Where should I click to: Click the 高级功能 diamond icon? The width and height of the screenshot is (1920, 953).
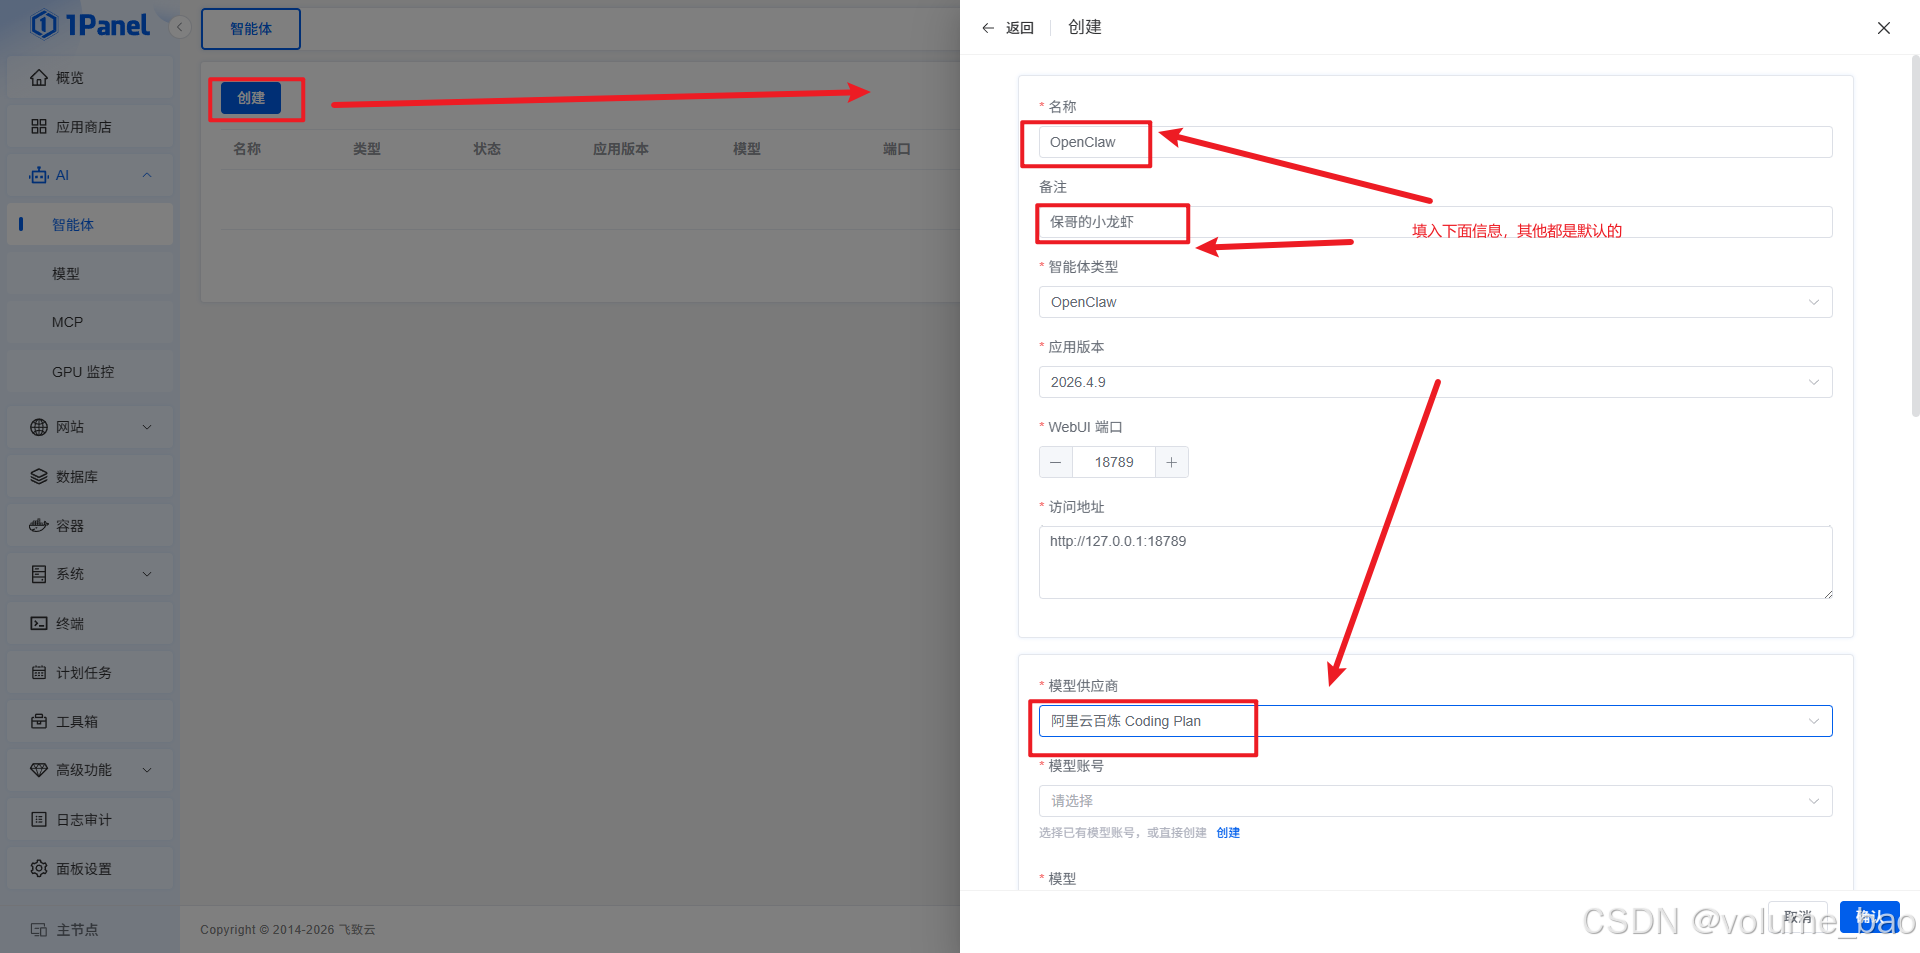pyautogui.click(x=39, y=770)
